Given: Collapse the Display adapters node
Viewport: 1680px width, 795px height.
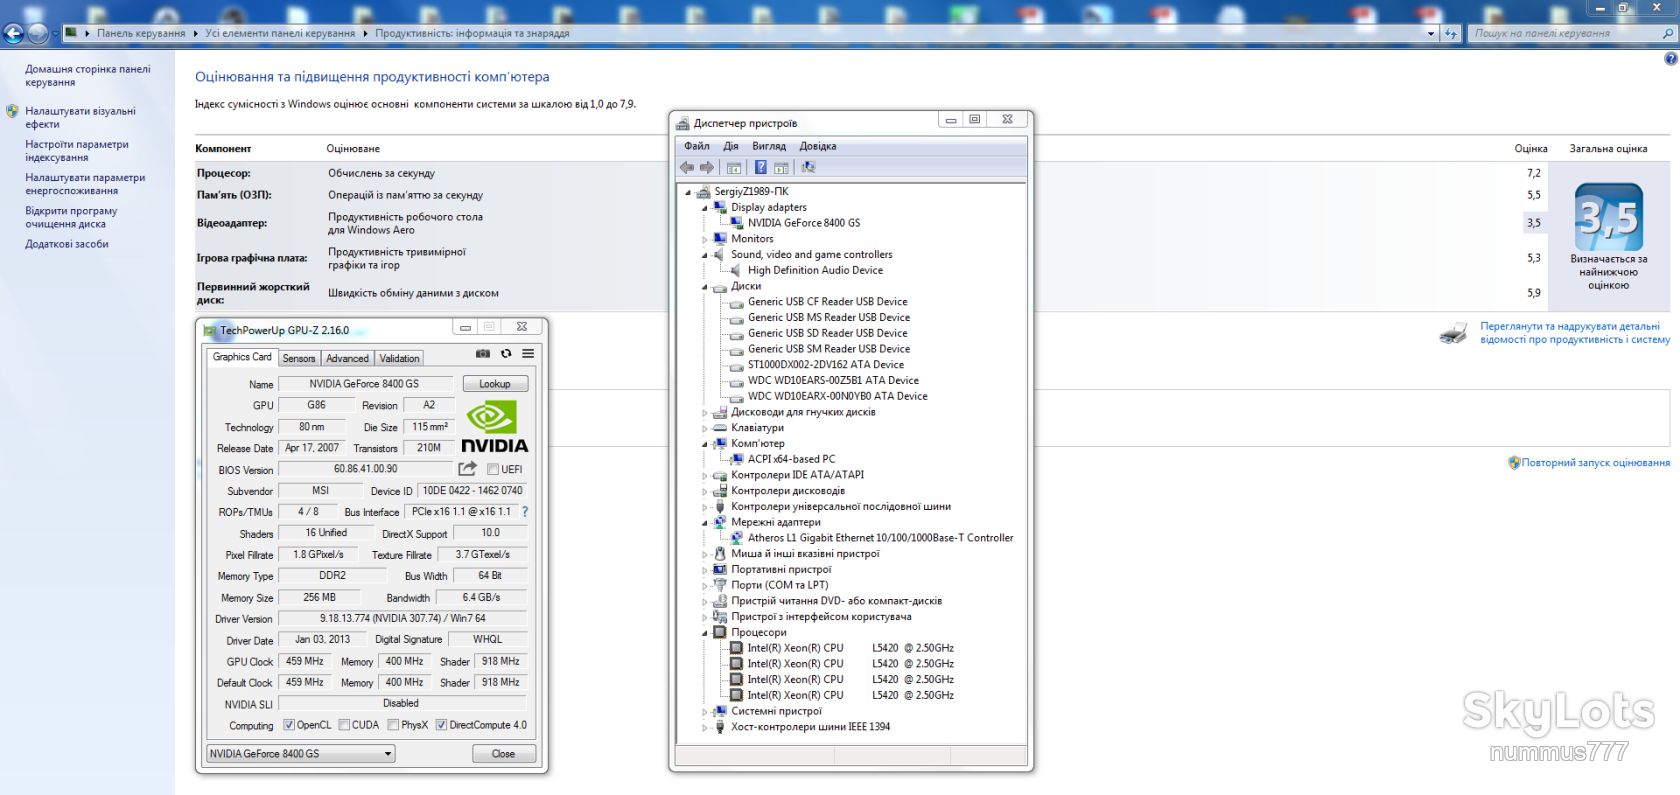Looking at the screenshot, I should 705,208.
